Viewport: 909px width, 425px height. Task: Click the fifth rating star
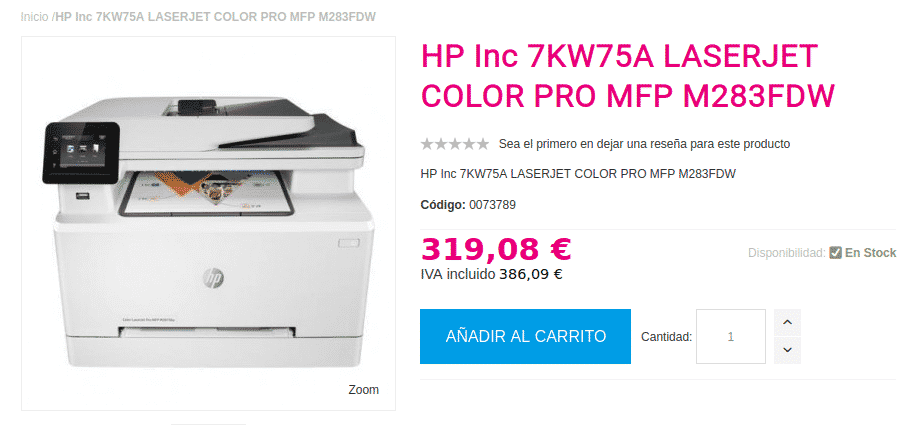pos(482,144)
